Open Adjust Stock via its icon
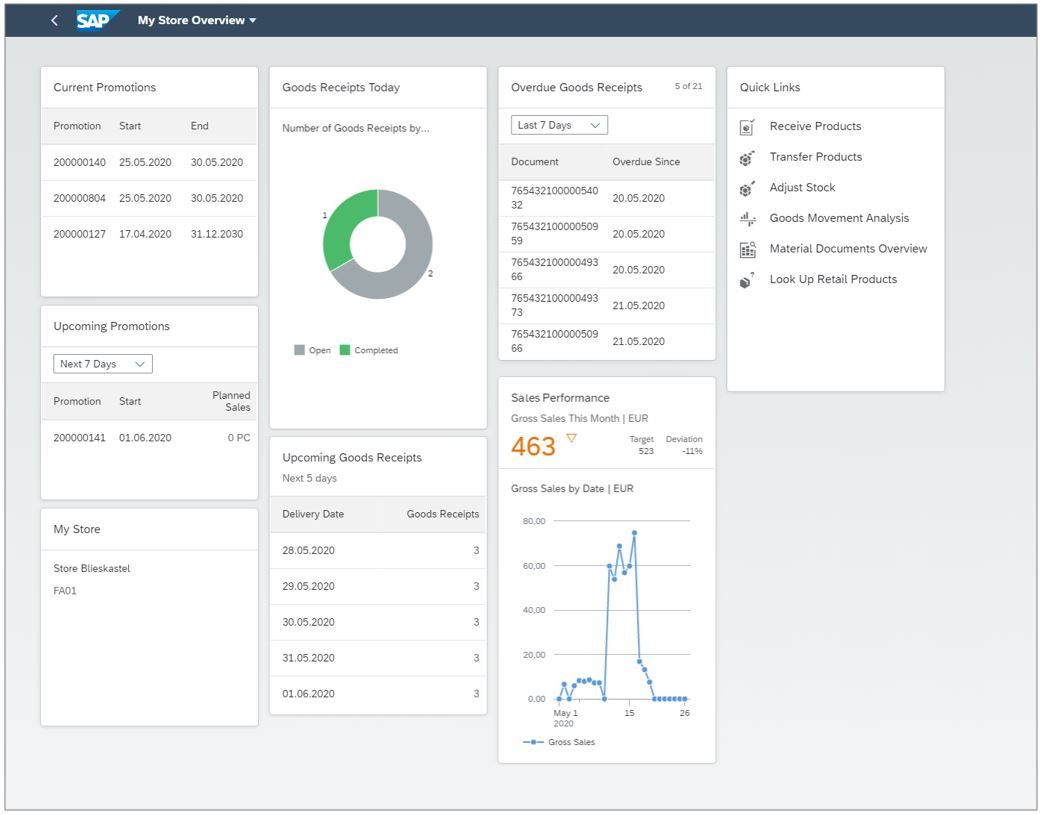This screenshot has height=815, width=1045. click(x=745, y=187)
